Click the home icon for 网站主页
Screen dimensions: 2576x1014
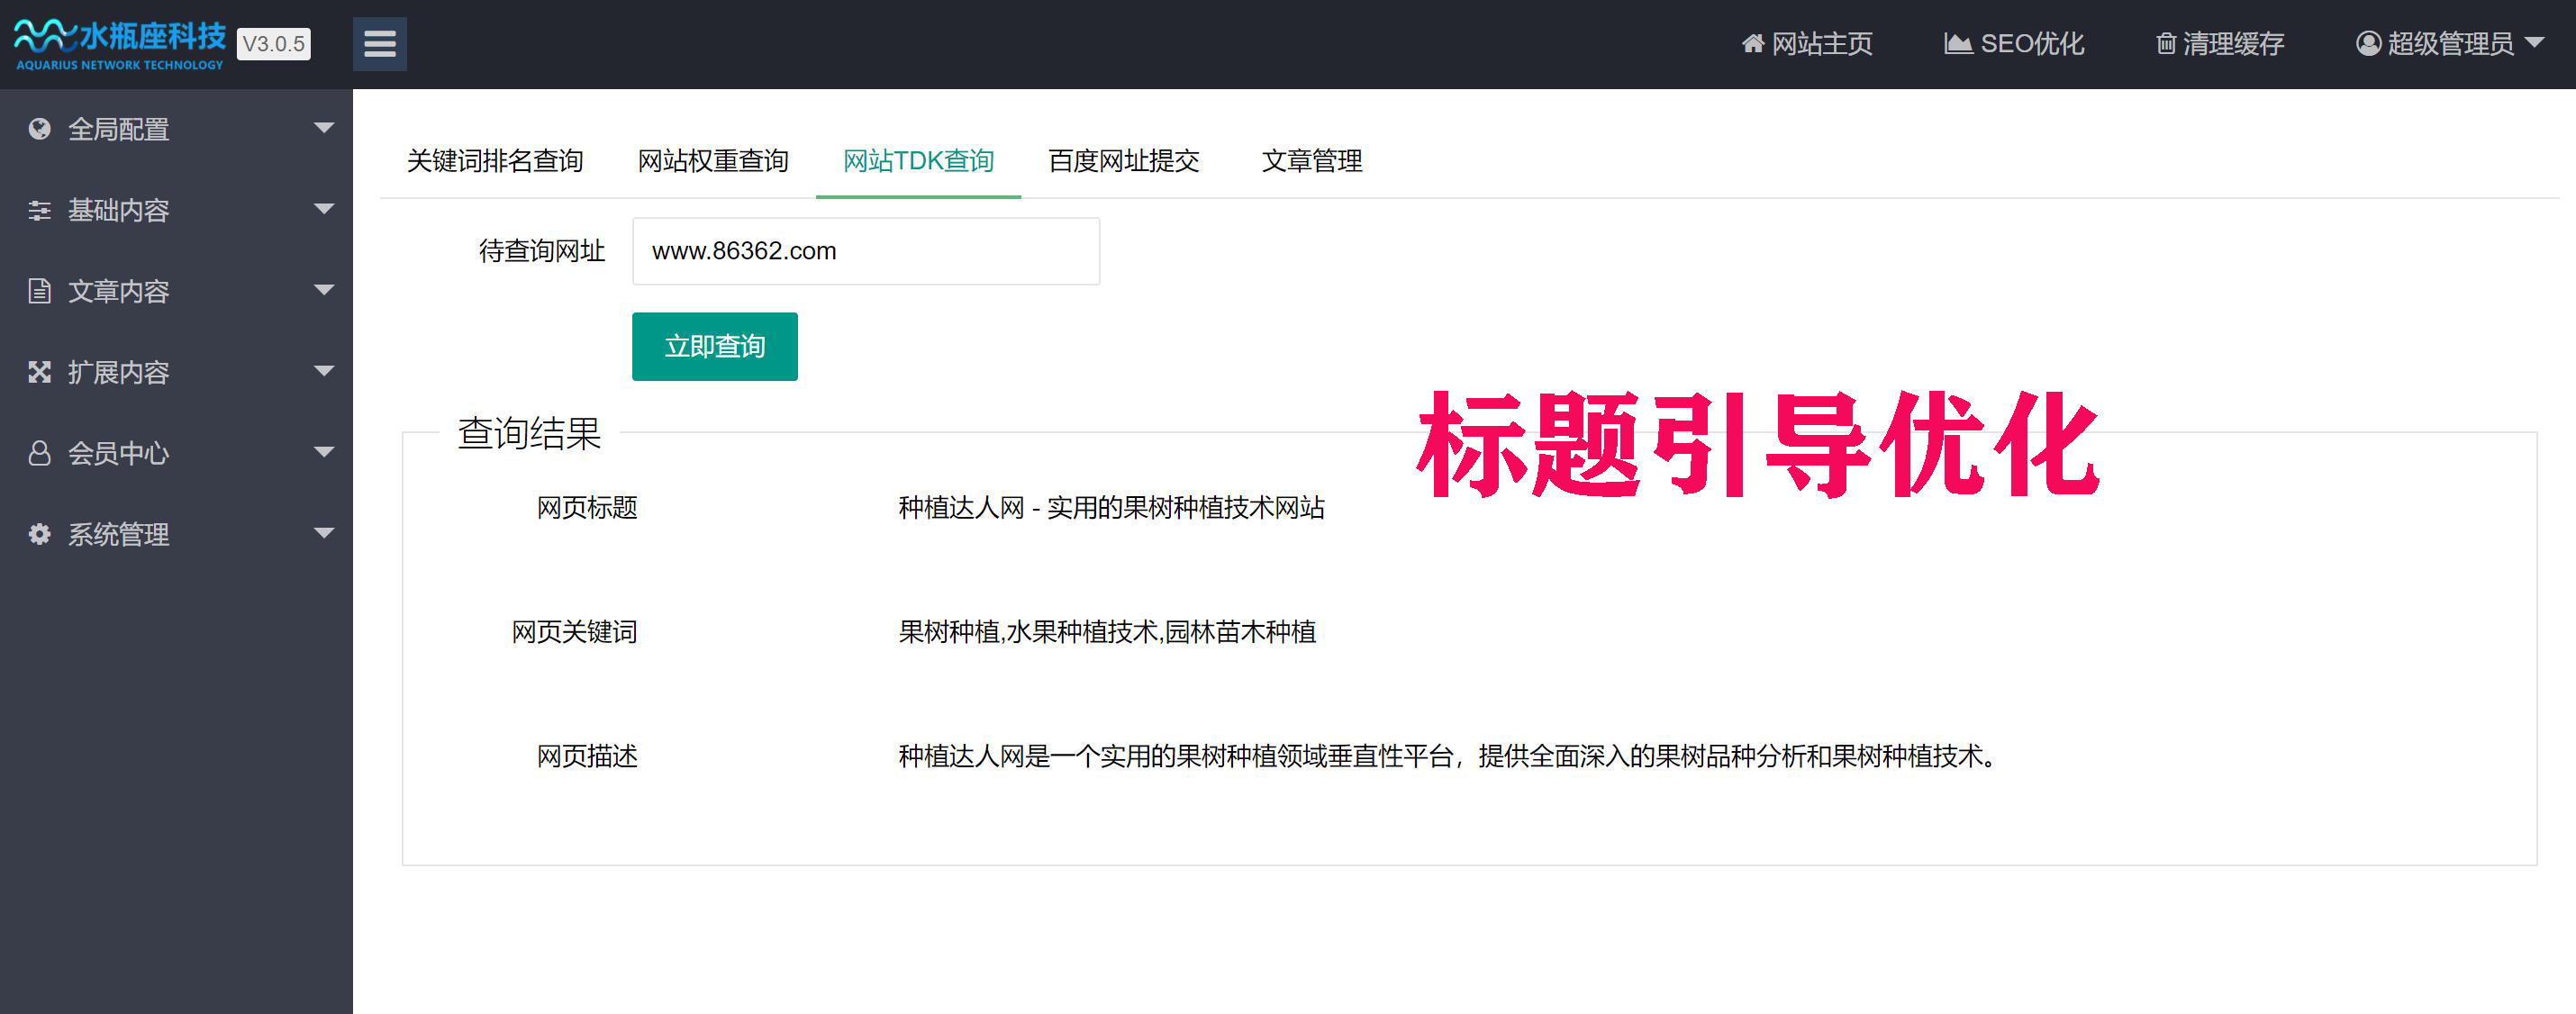(x=1752, y=44)
